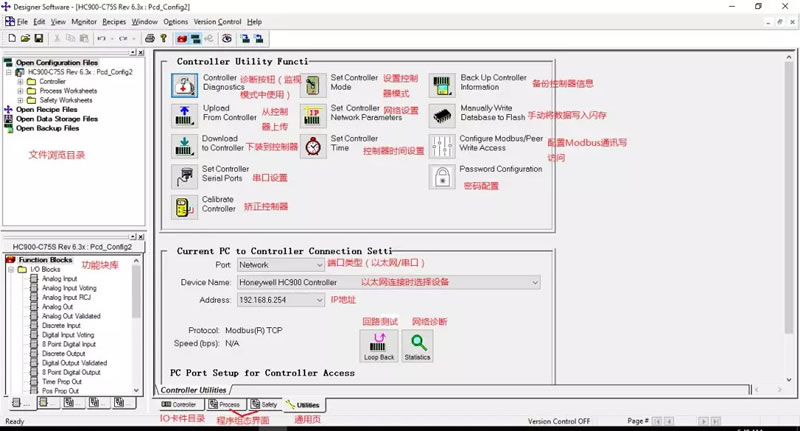Image resolution: width=800 pixels, height=431 pixels.
Task: Click the first blue transfer toolbar icon
Action: 245,38
